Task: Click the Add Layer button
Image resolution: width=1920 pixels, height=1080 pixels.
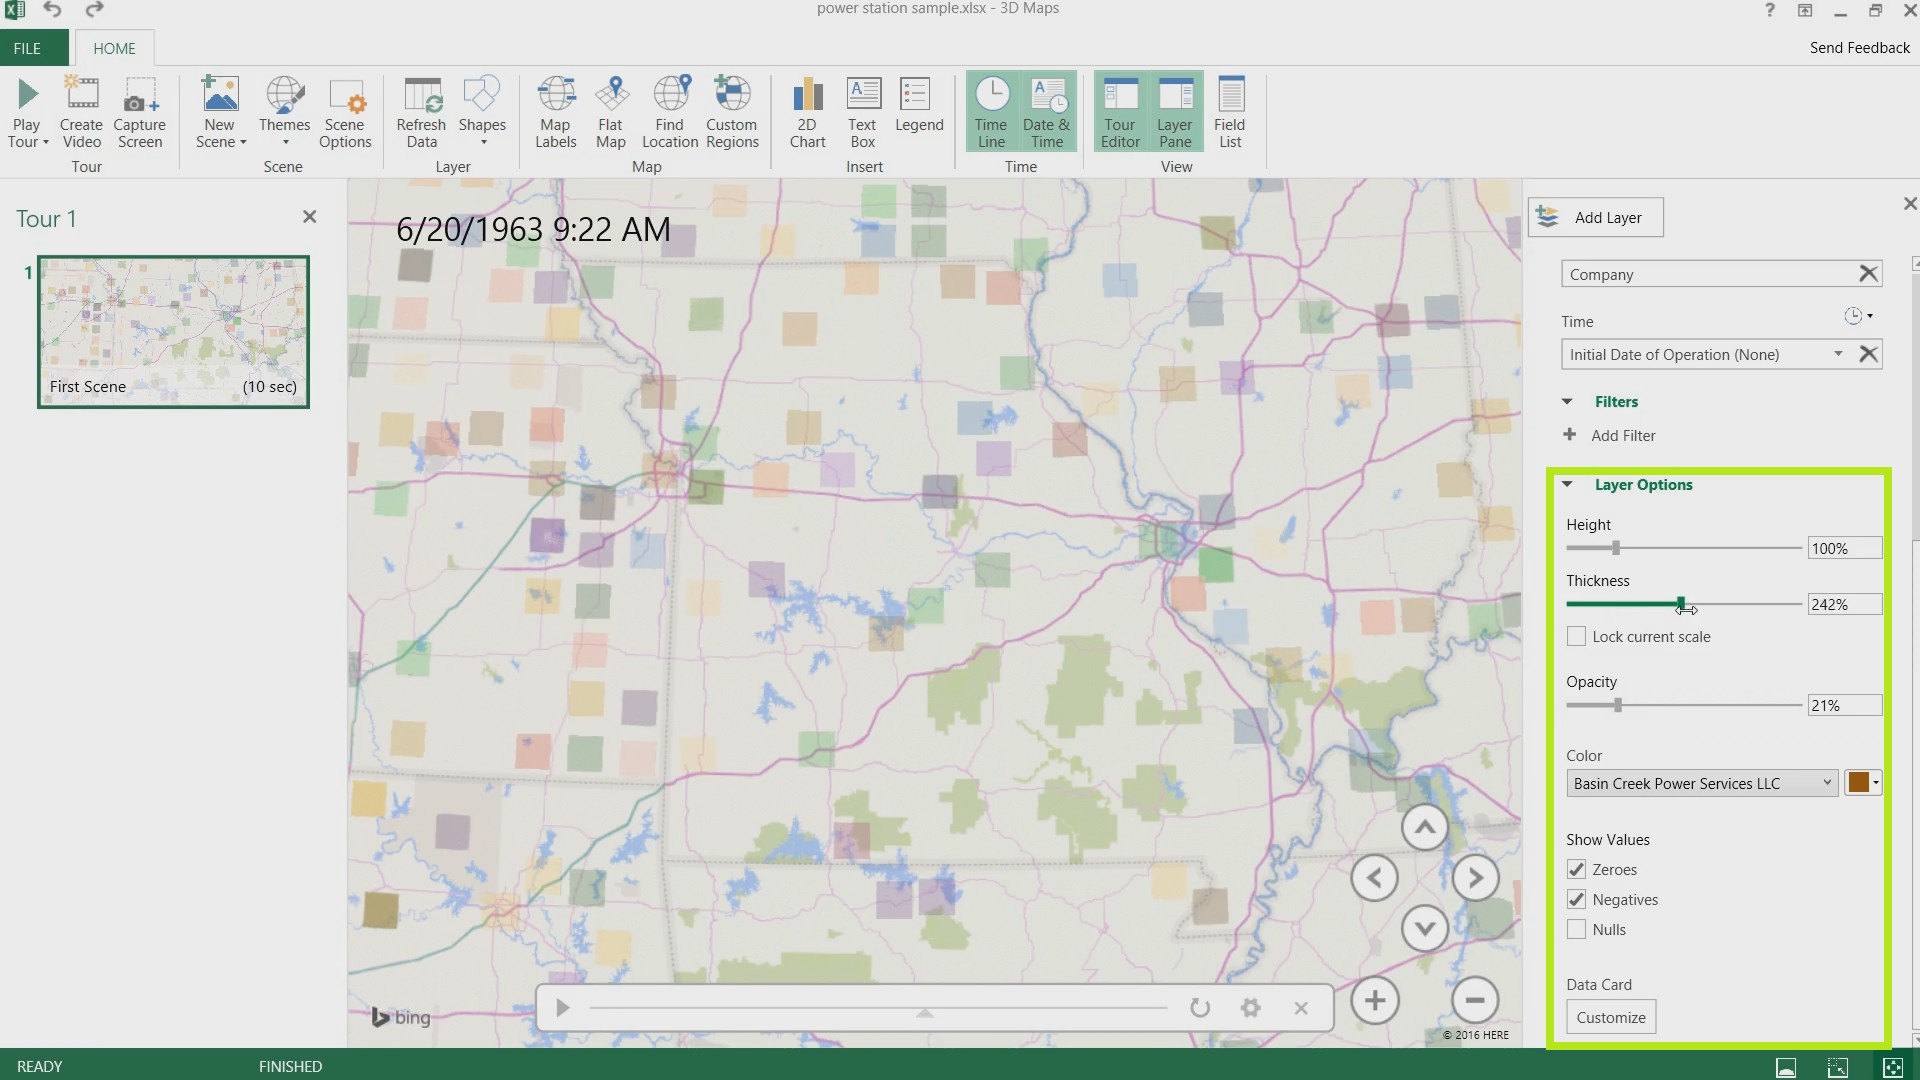Action: click(x=1593, y=216)
